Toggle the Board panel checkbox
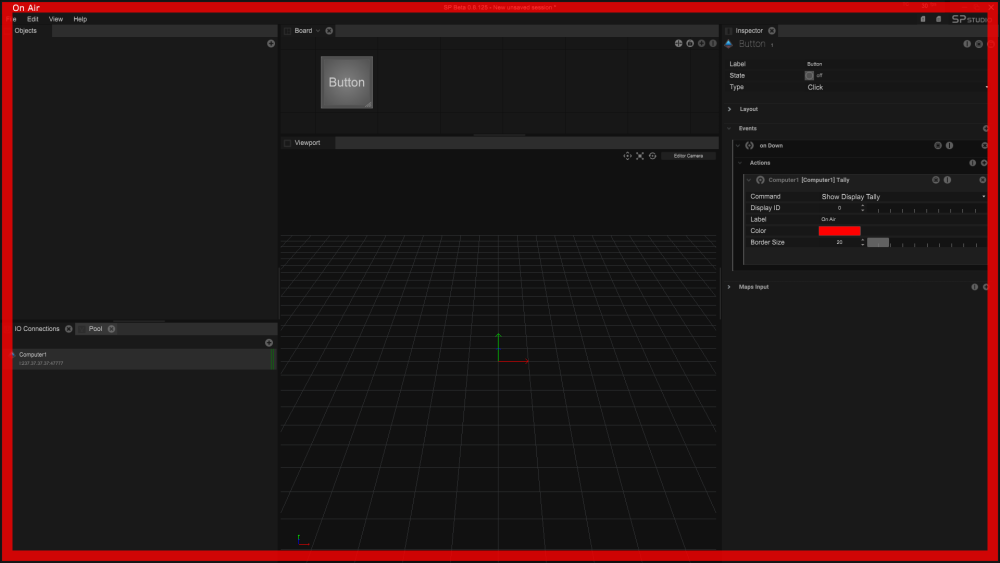 point(288,31)
